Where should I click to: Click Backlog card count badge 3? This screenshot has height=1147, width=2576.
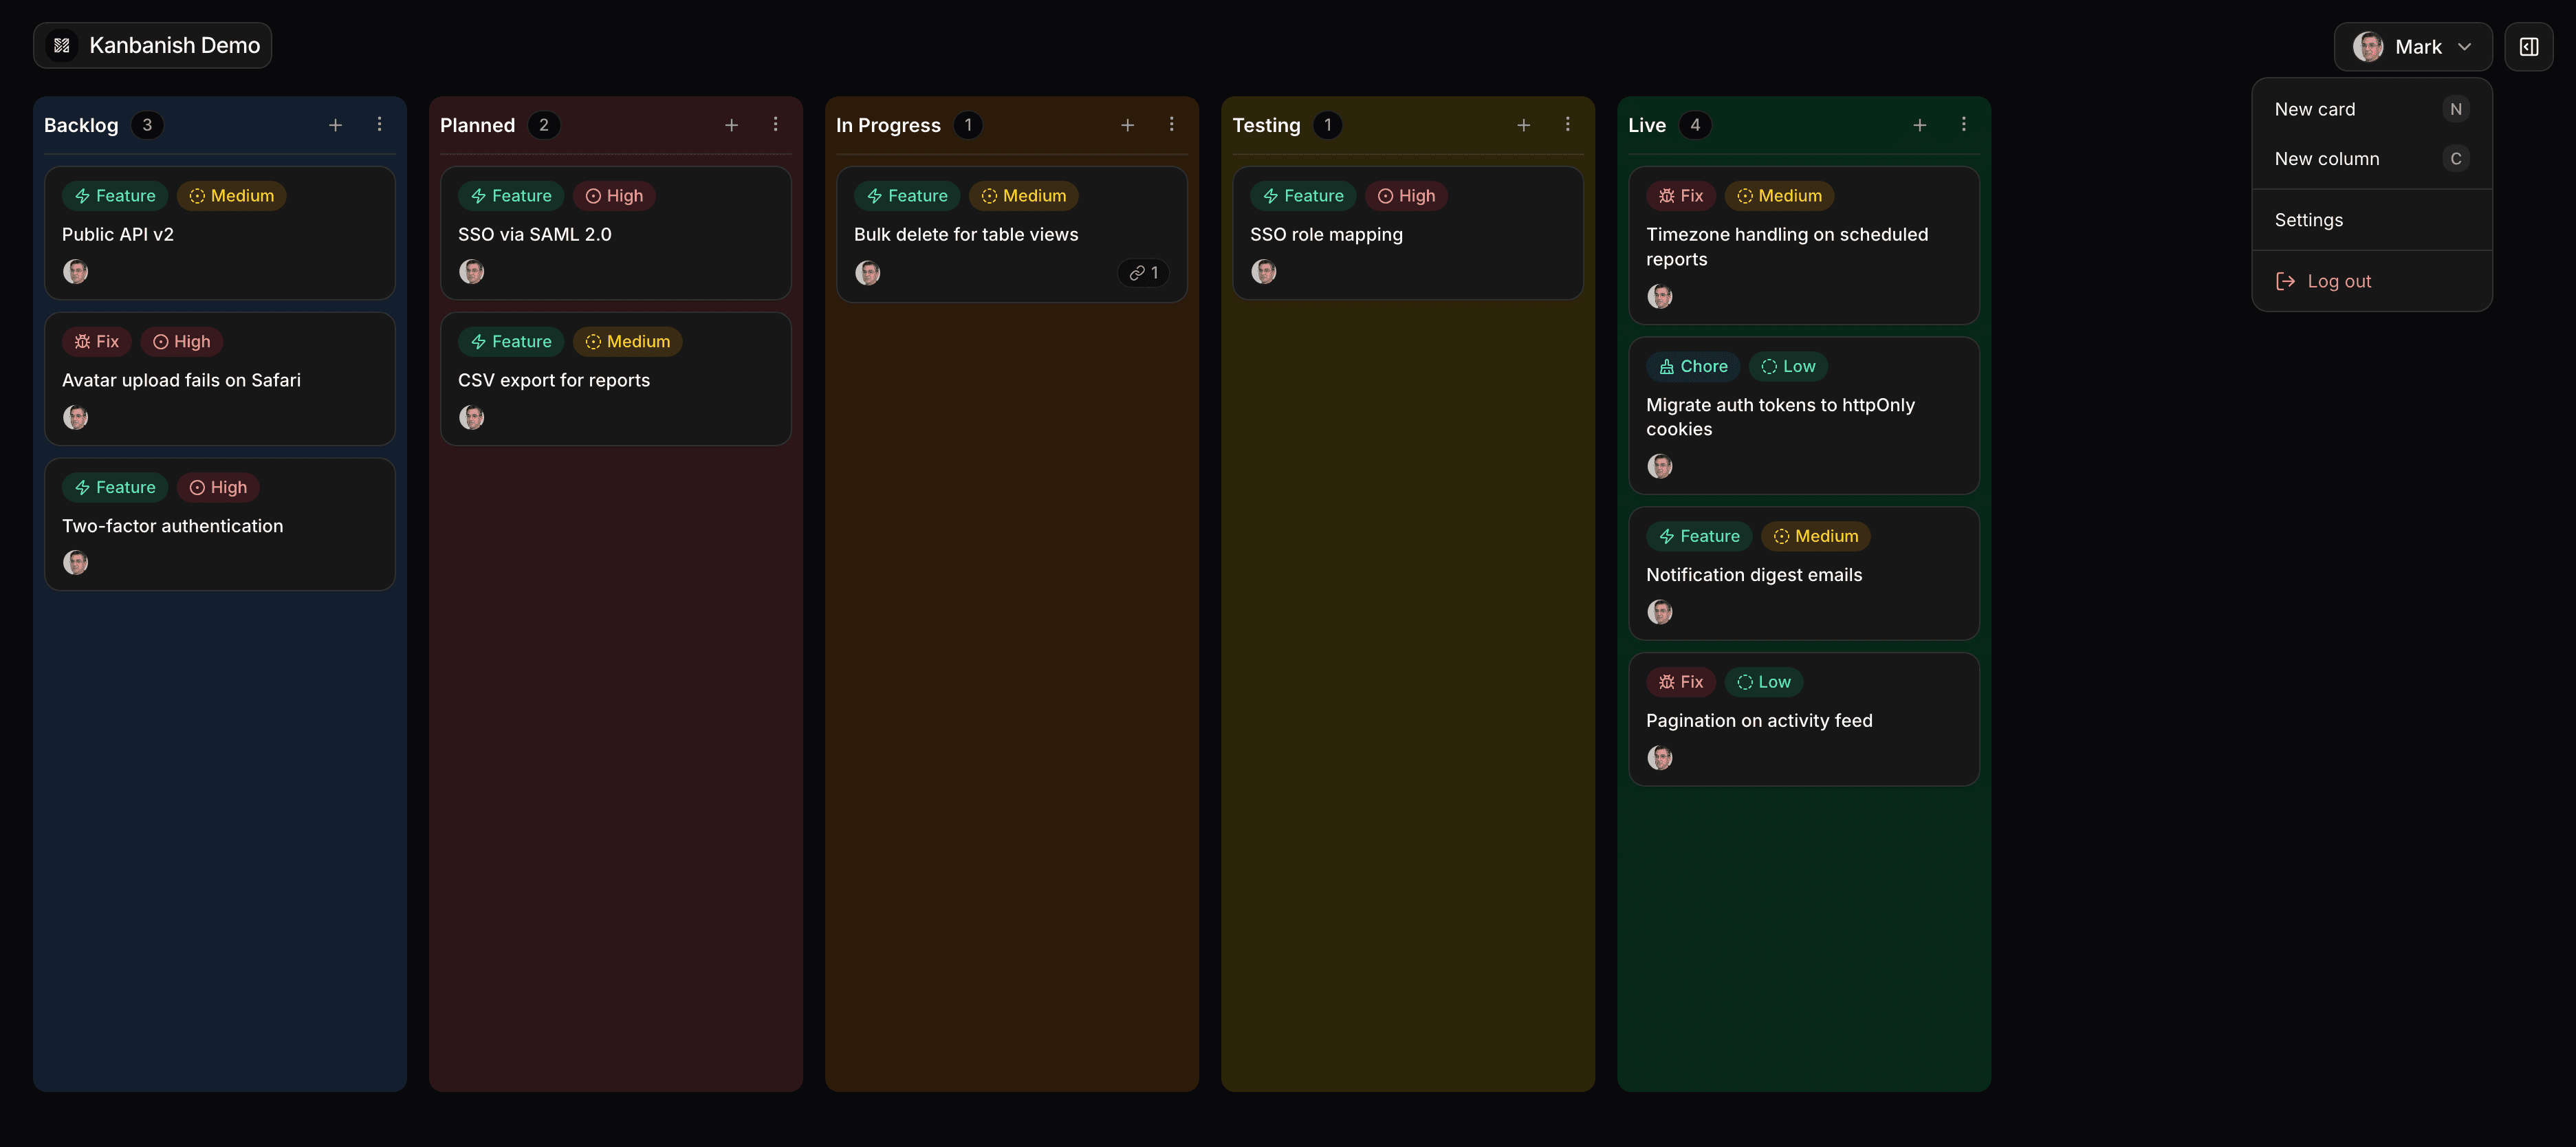click(x=147, y=125)
